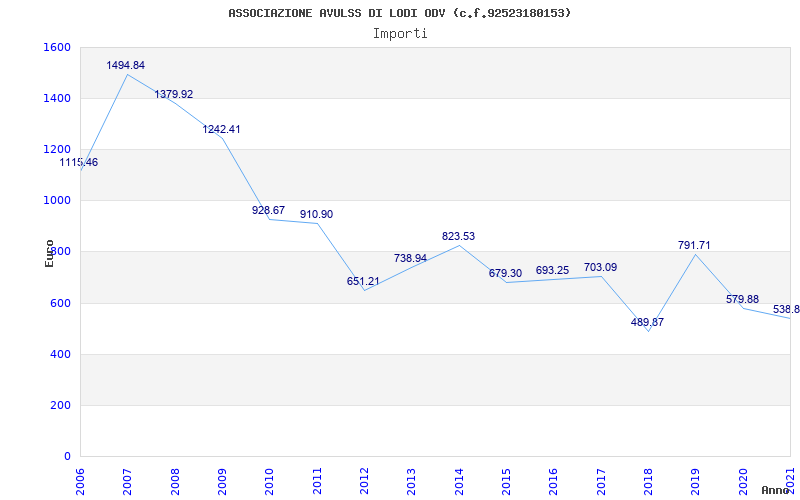Click the 1242.41 data point label
Image resolution: width=800 pixels, height=500 pixels.
[x=221, y=130]
